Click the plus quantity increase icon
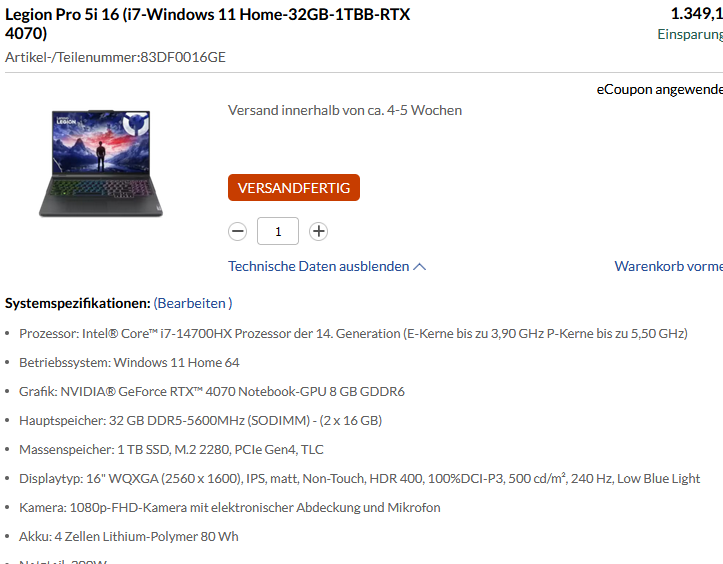Screen dimensions: 723x564 point(318,231)
